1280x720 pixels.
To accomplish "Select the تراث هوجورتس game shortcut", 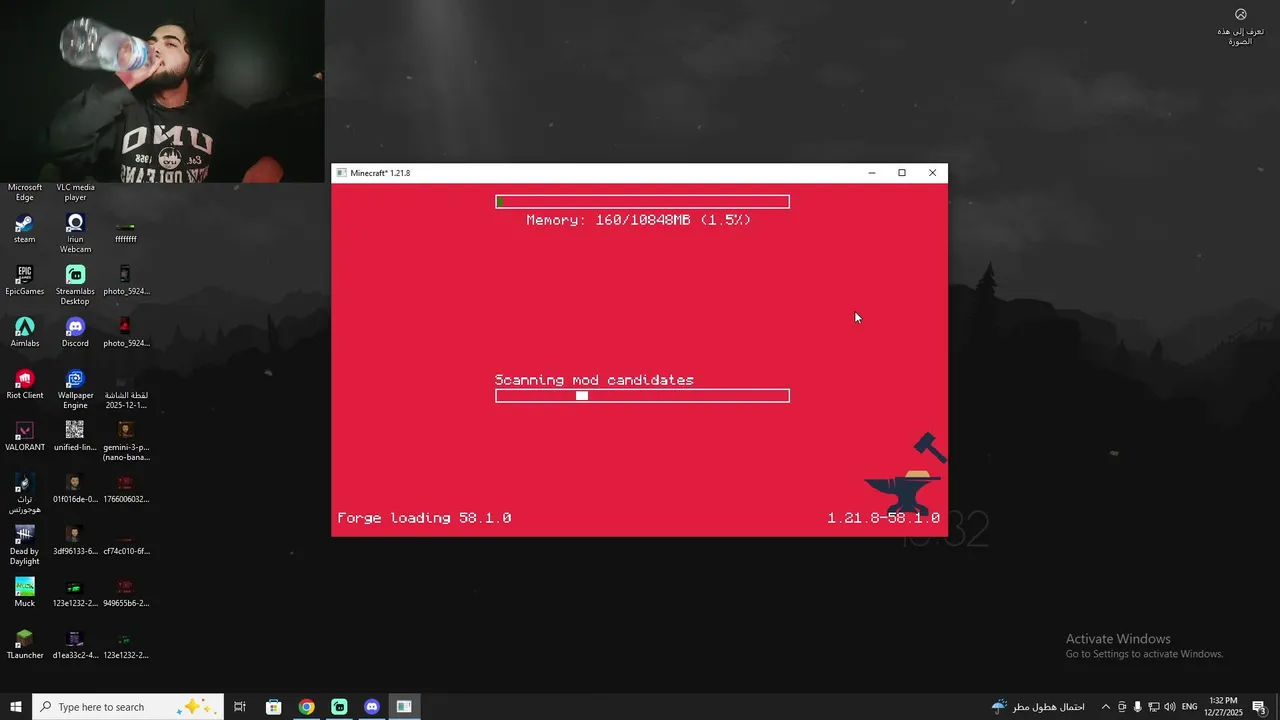I will (x=24, y=494).
